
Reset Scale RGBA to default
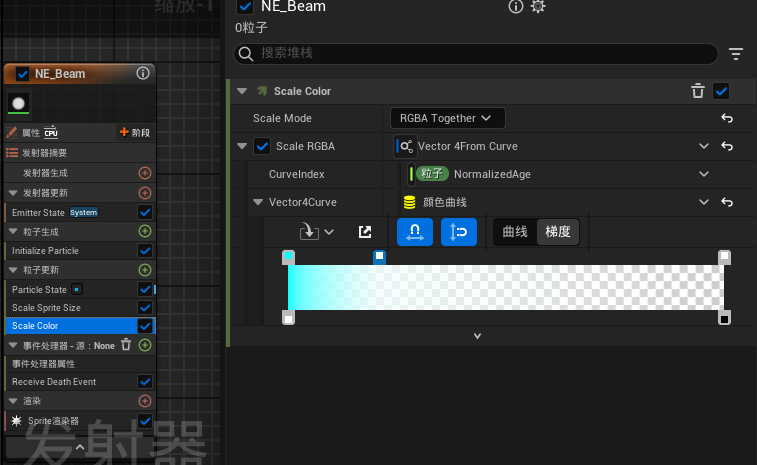coord(727,146)
